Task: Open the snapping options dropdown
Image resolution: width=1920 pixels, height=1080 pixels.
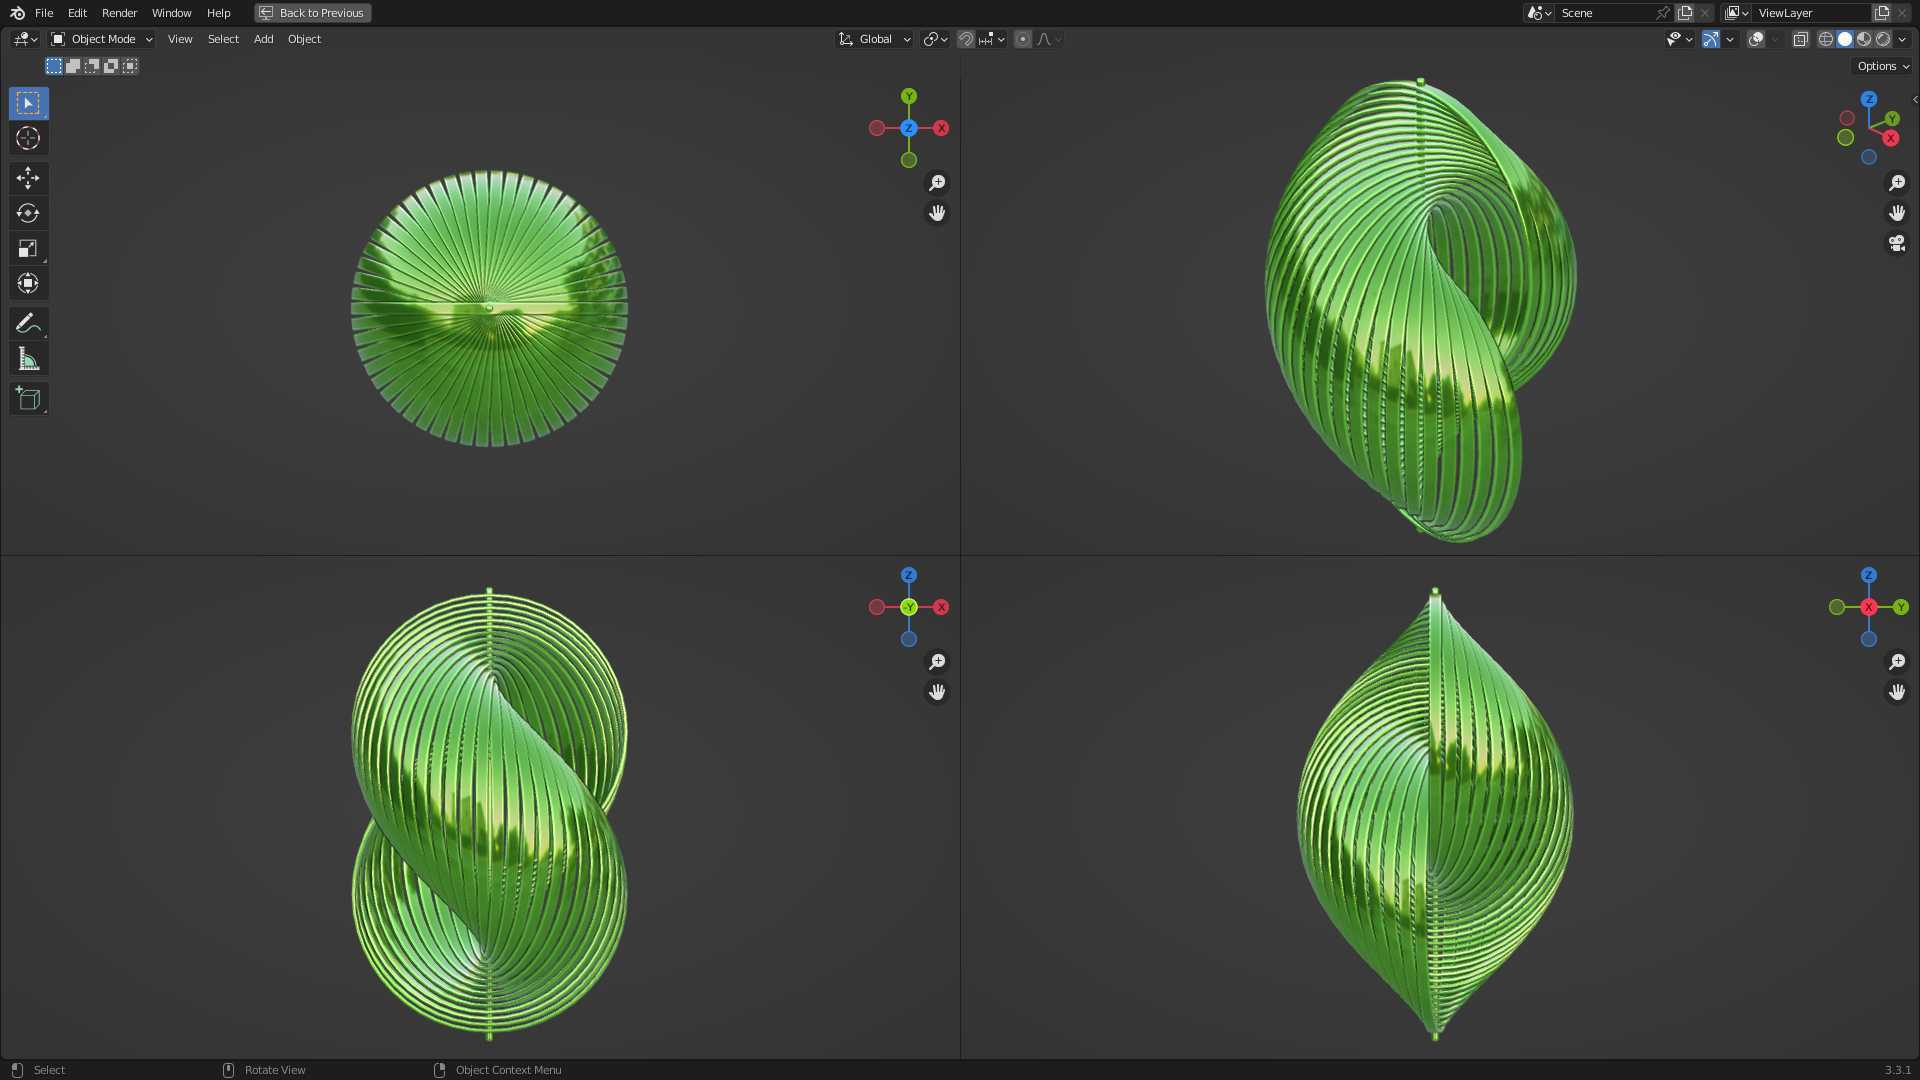Action: (992, 39)
